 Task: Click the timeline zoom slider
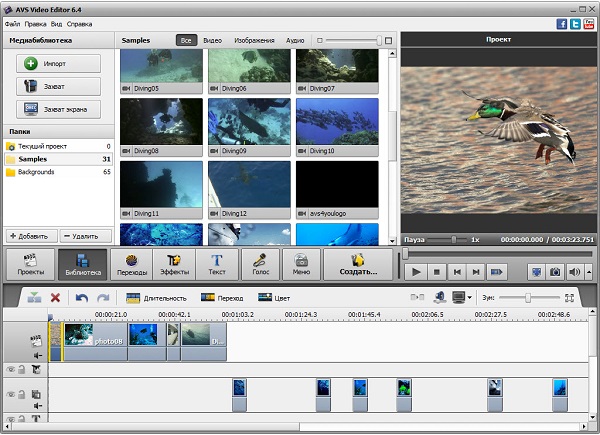click(x=527, y=297)
